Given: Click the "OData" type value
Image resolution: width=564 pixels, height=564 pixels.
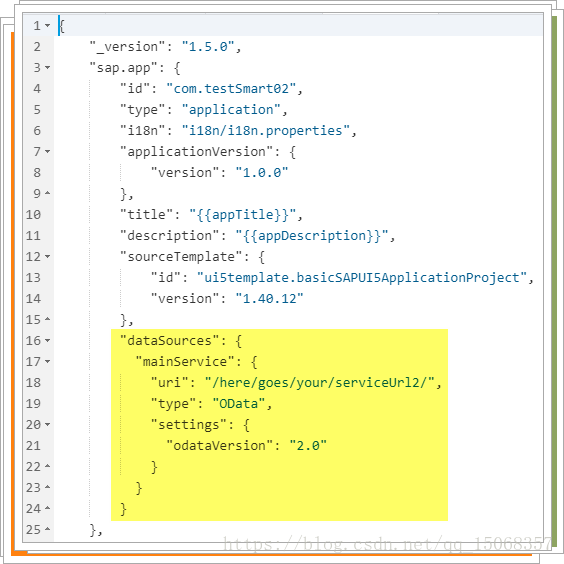Looking at the screenshot, I should 239,404.
